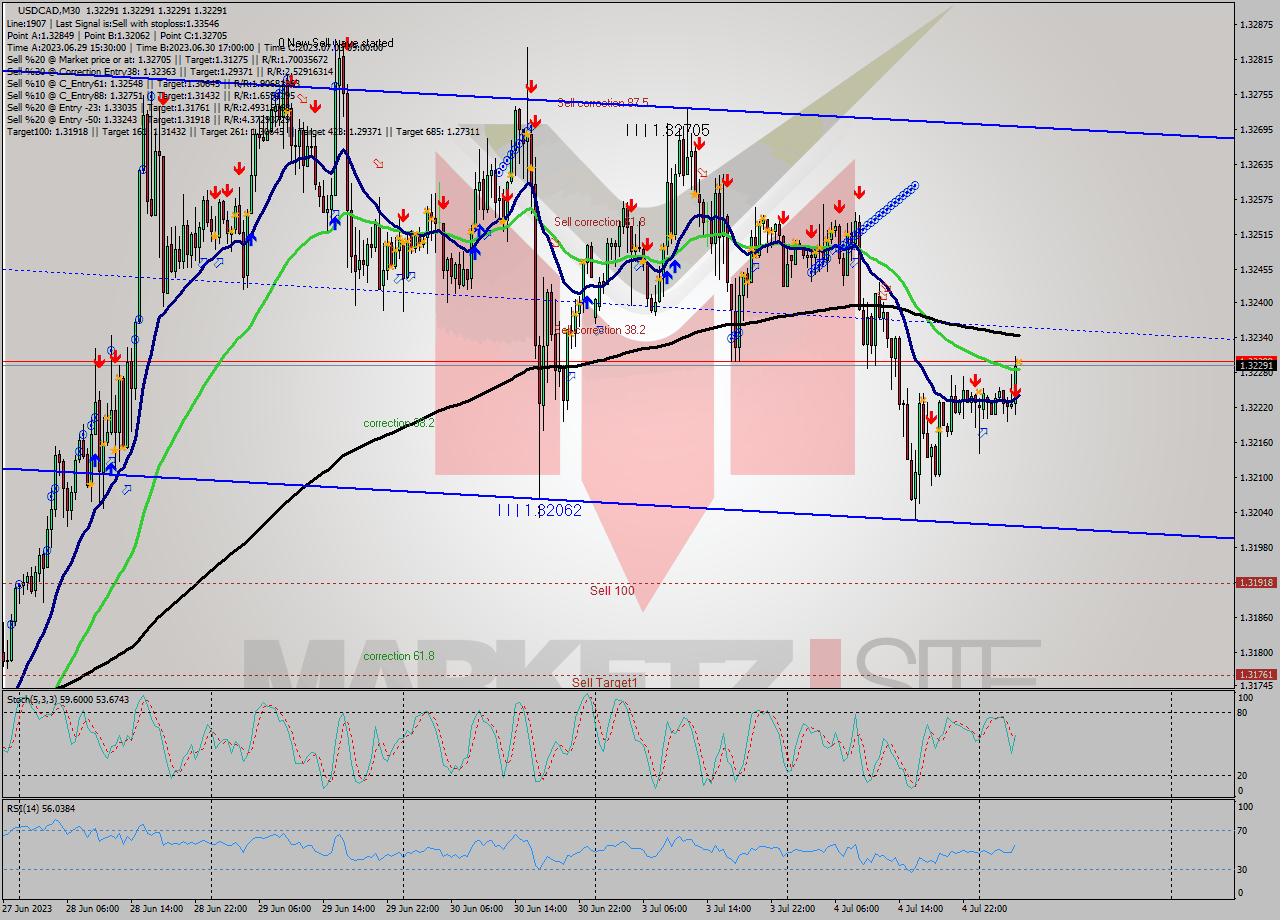Click the 80 level on Stochastic scale
The image size is (1280, 920).
[x=1243, y=713]
